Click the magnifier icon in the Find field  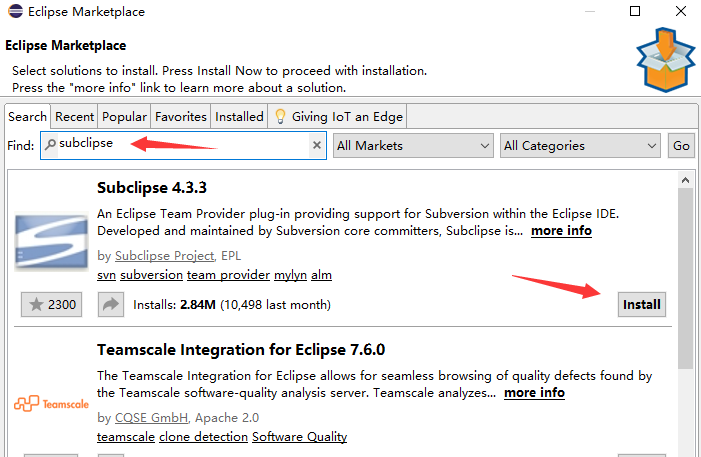50,145
